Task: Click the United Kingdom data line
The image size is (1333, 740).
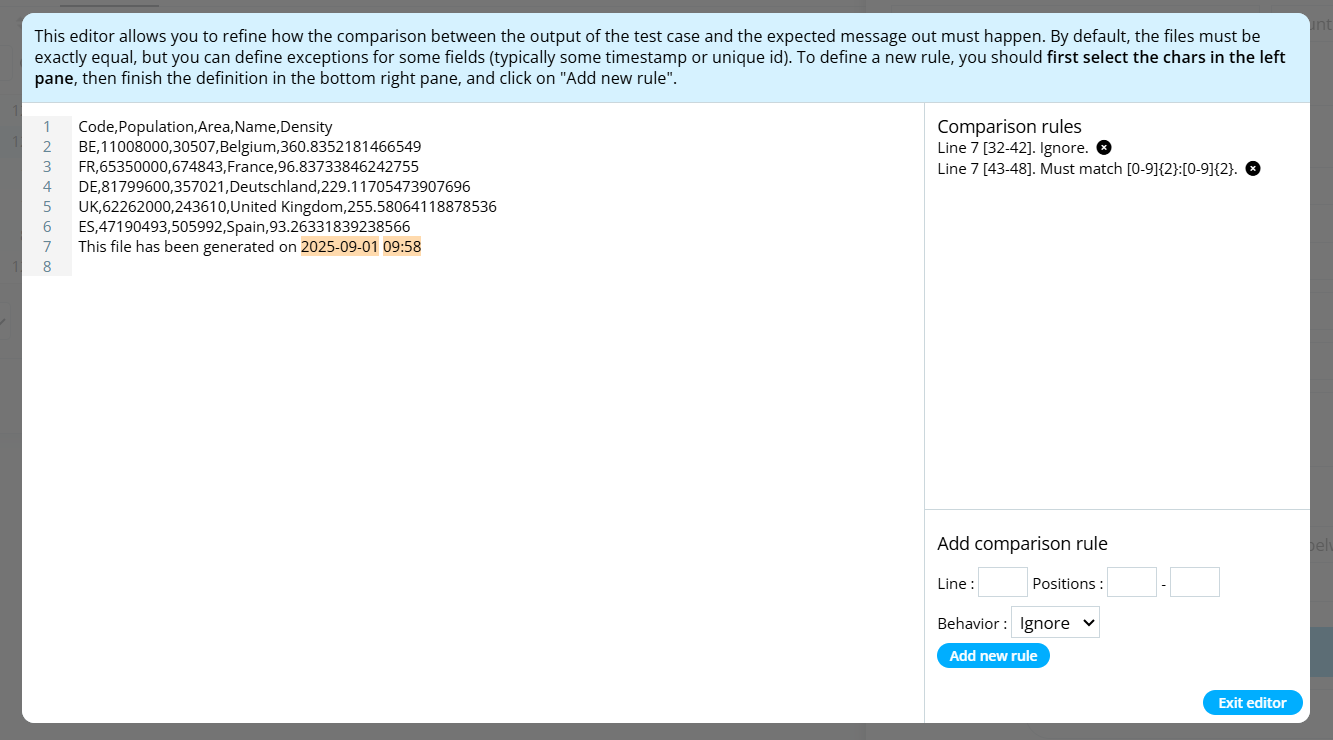Action: (x=287, y=207)
